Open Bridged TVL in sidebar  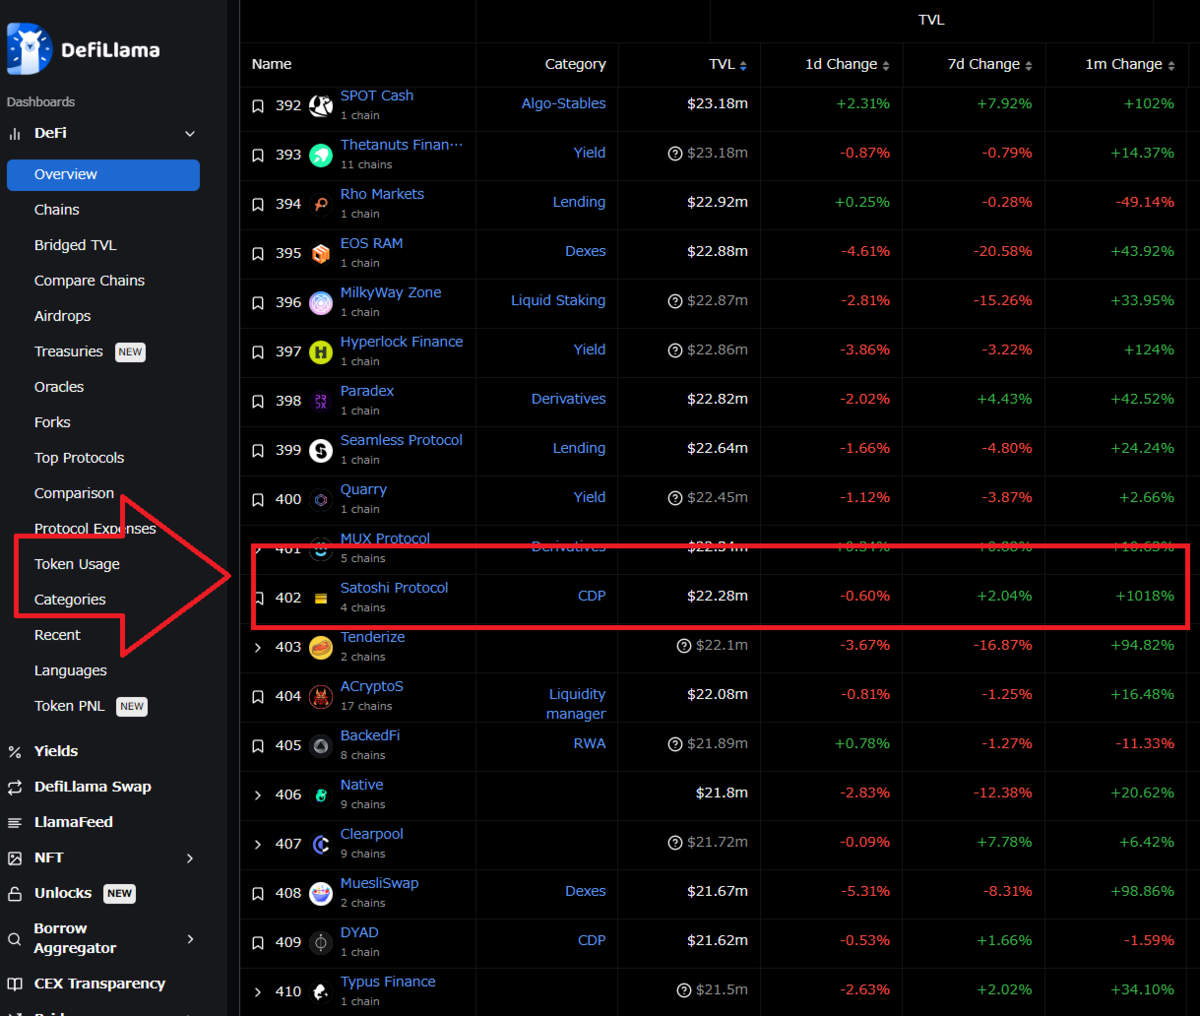(75, 245)
